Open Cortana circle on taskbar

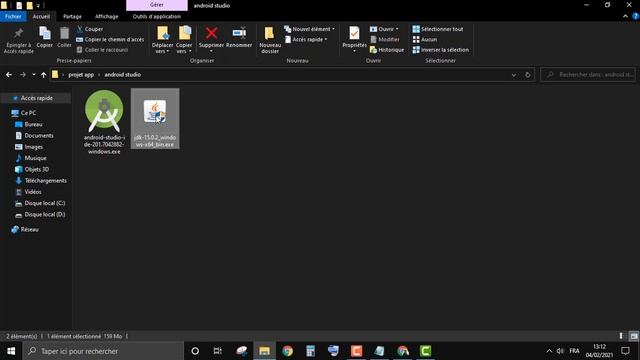(x=195, y=351)
